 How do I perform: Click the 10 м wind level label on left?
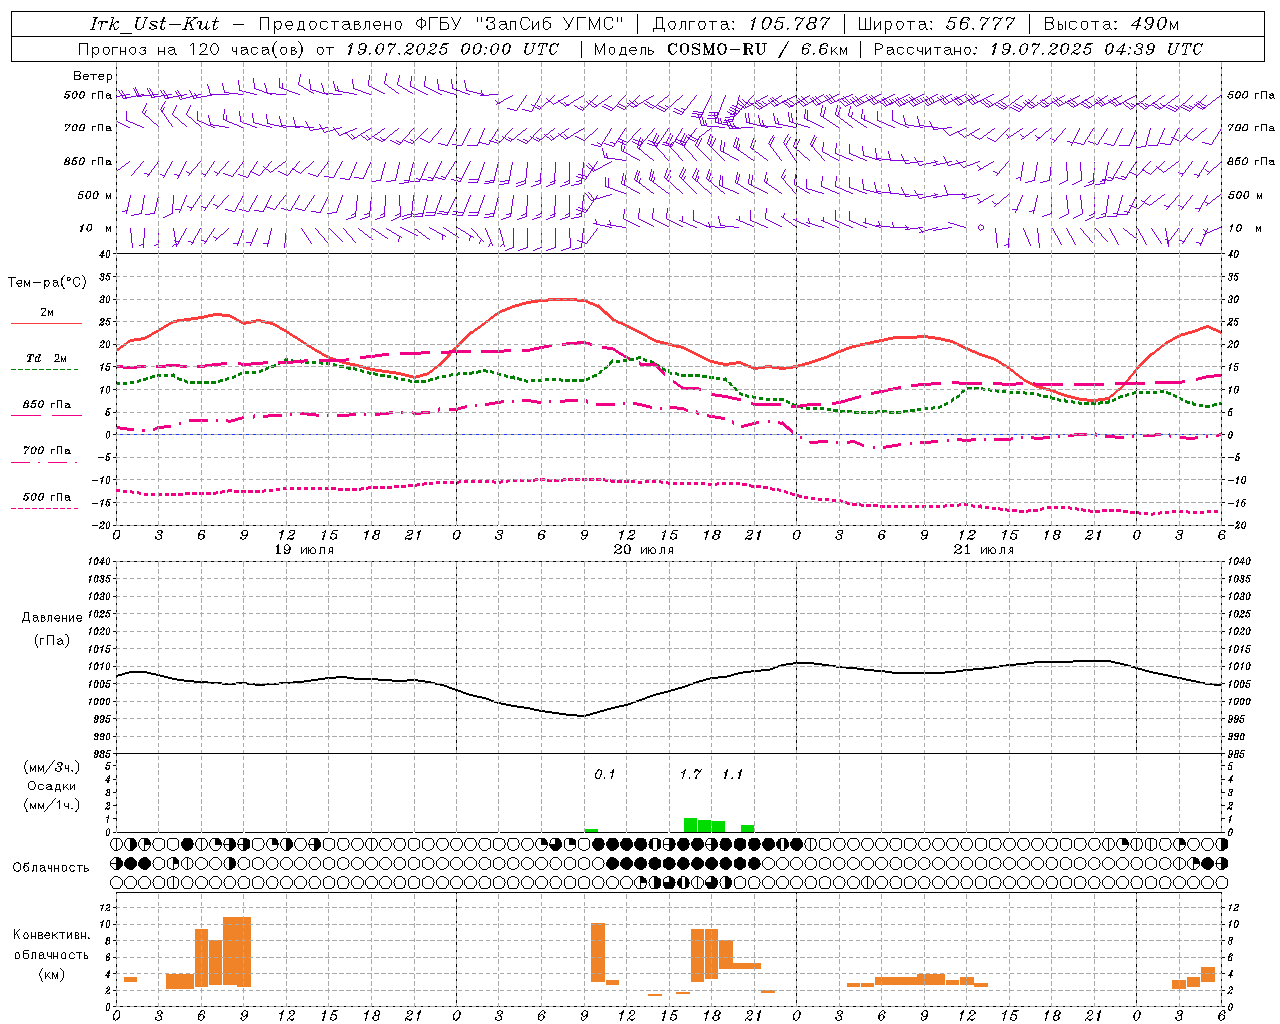pyautogui.click(x=95, y=229)
